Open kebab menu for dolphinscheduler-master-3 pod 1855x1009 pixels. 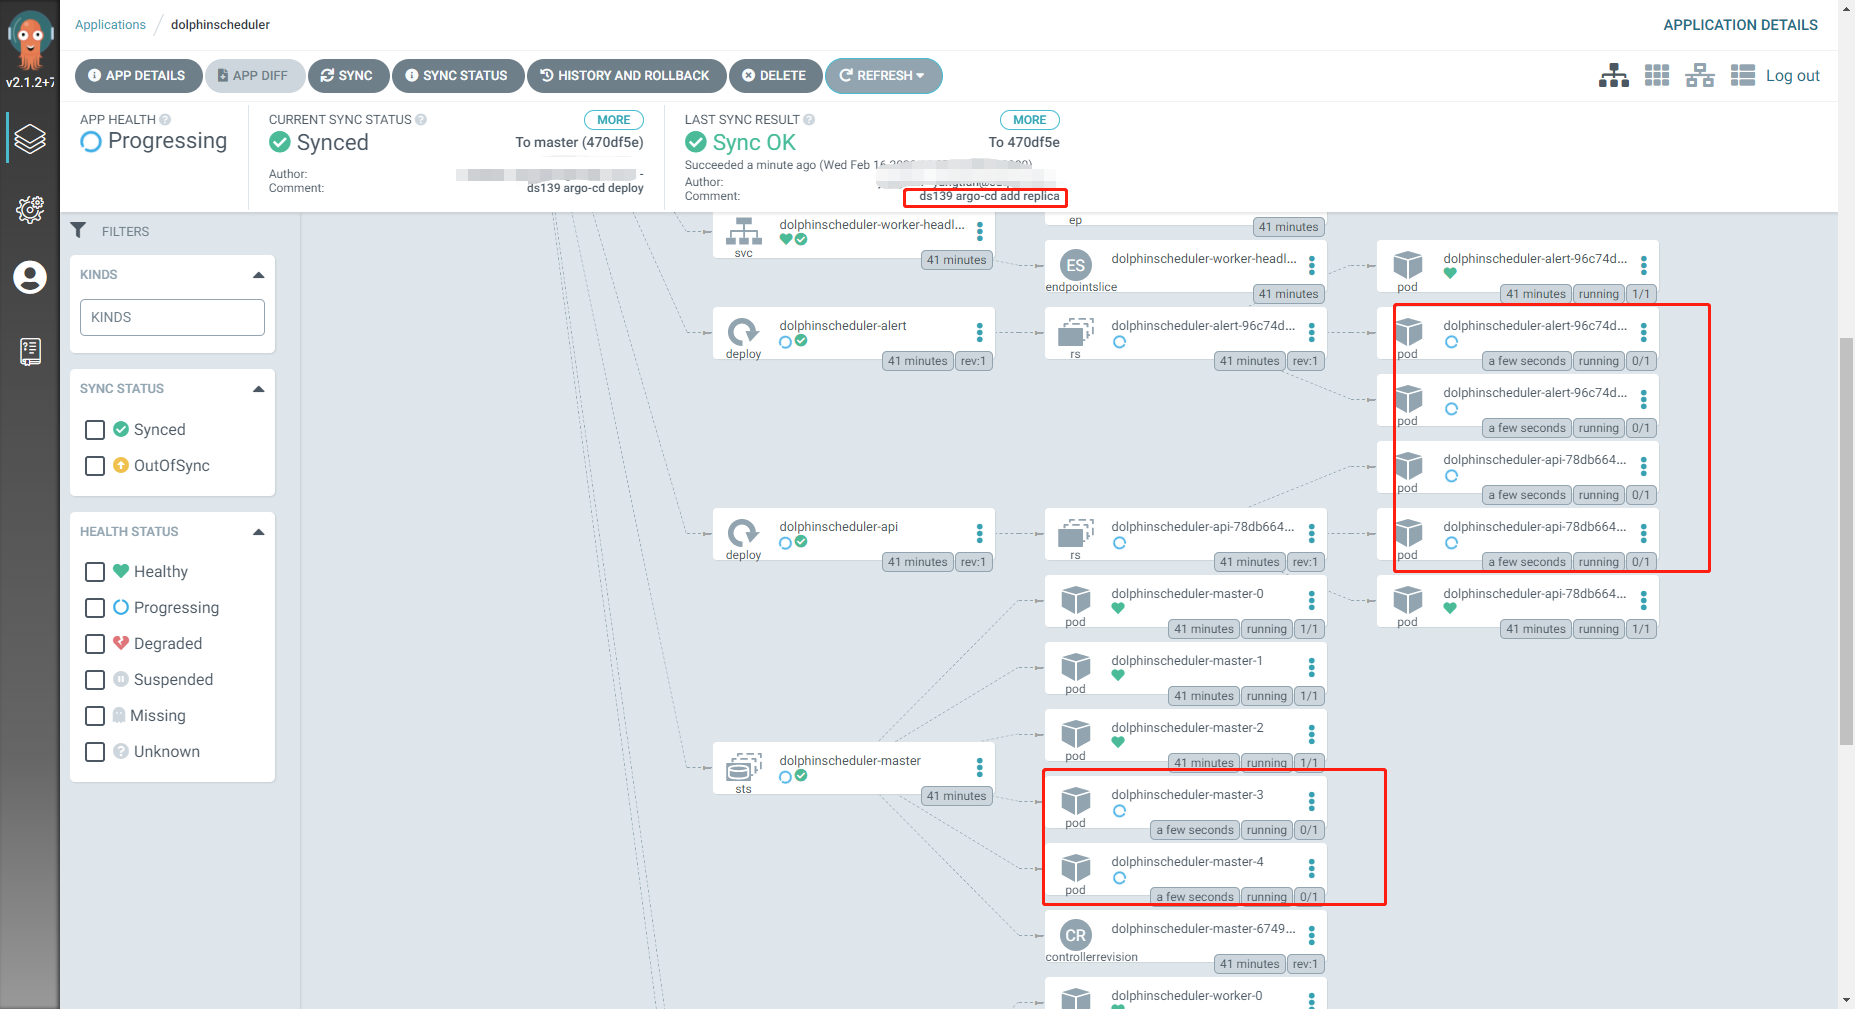click(x=1311, y=802)
